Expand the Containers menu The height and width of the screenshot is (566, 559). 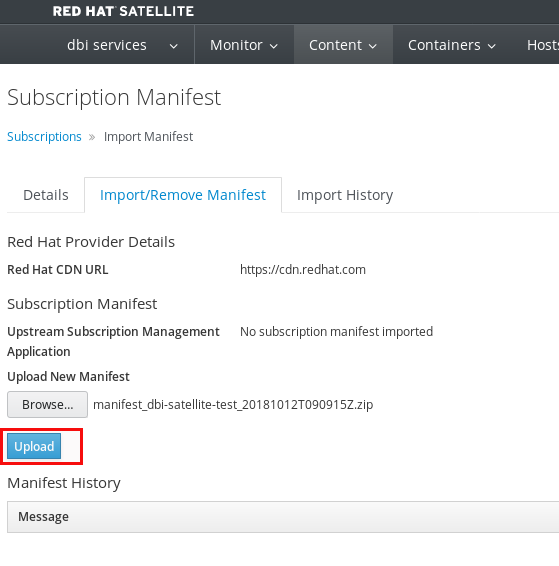click(x=452, y=45)
